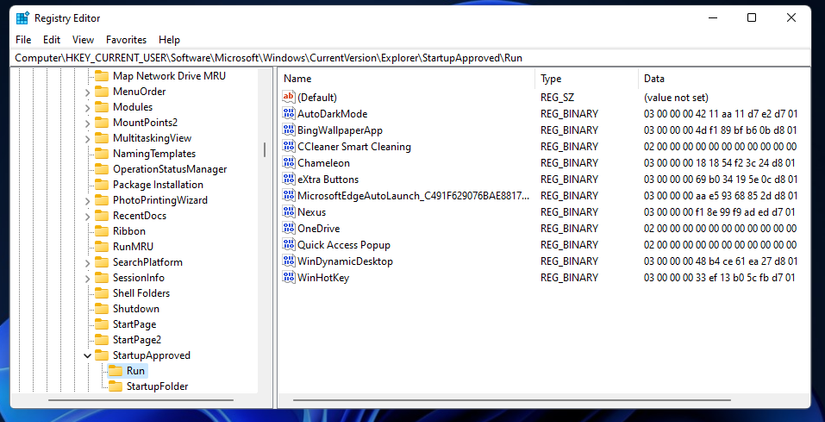Collapse the StartupApproved key
The height and width of the screenshot is (422, 825).
tap(87, 356)
